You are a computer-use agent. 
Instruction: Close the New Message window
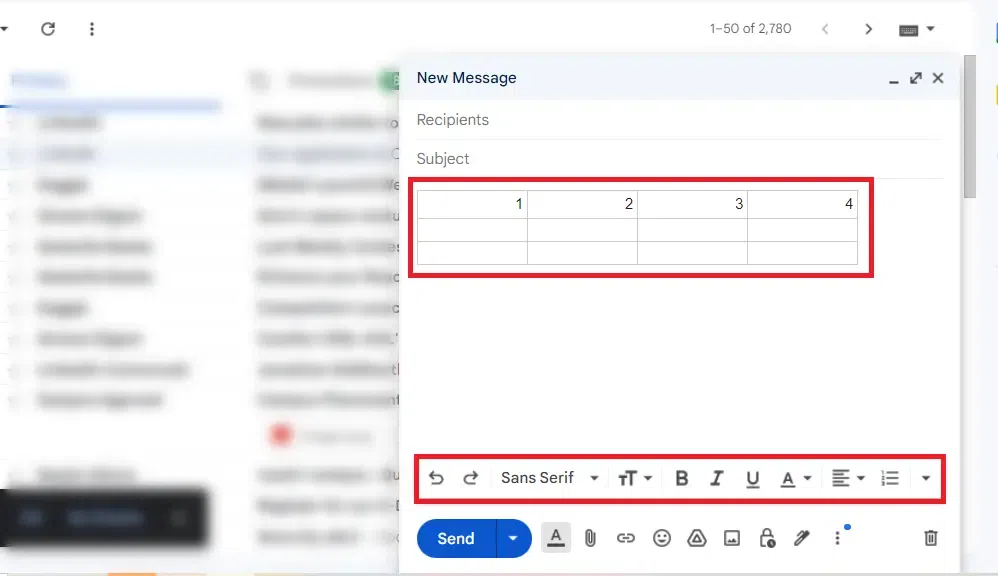pyautogui.click(x=938, y=78)
